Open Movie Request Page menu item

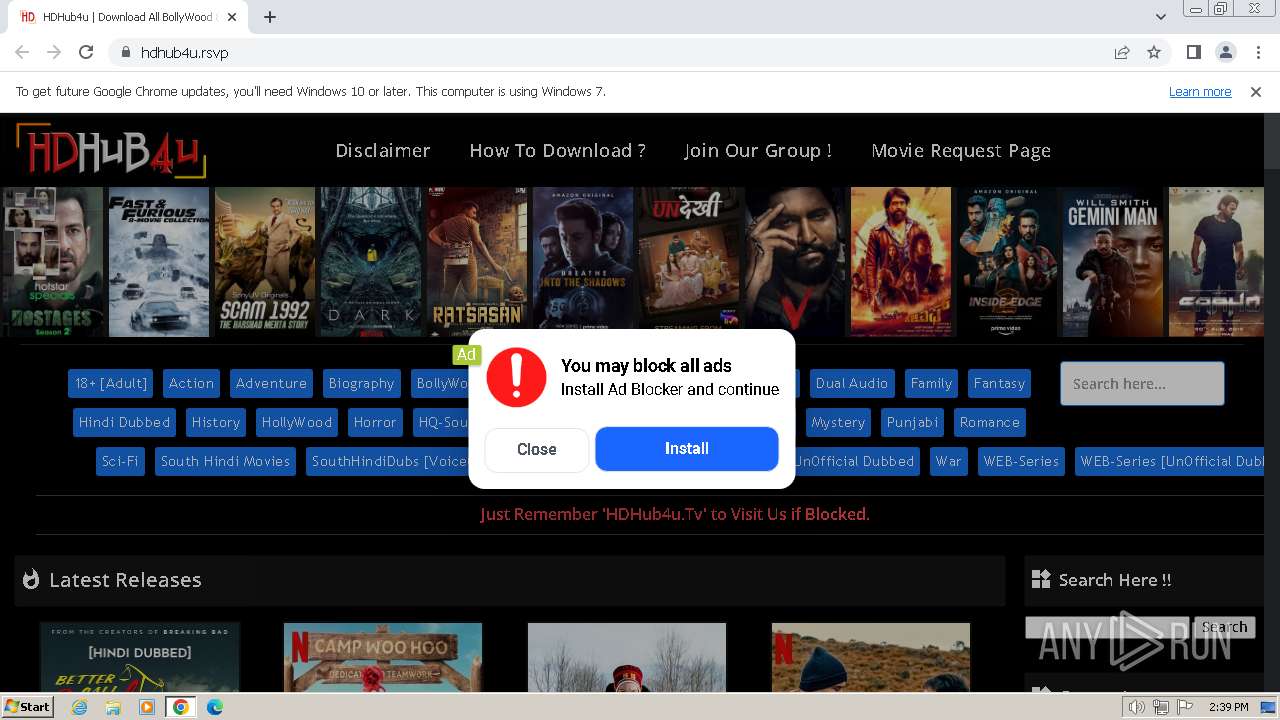coord(961,150)
